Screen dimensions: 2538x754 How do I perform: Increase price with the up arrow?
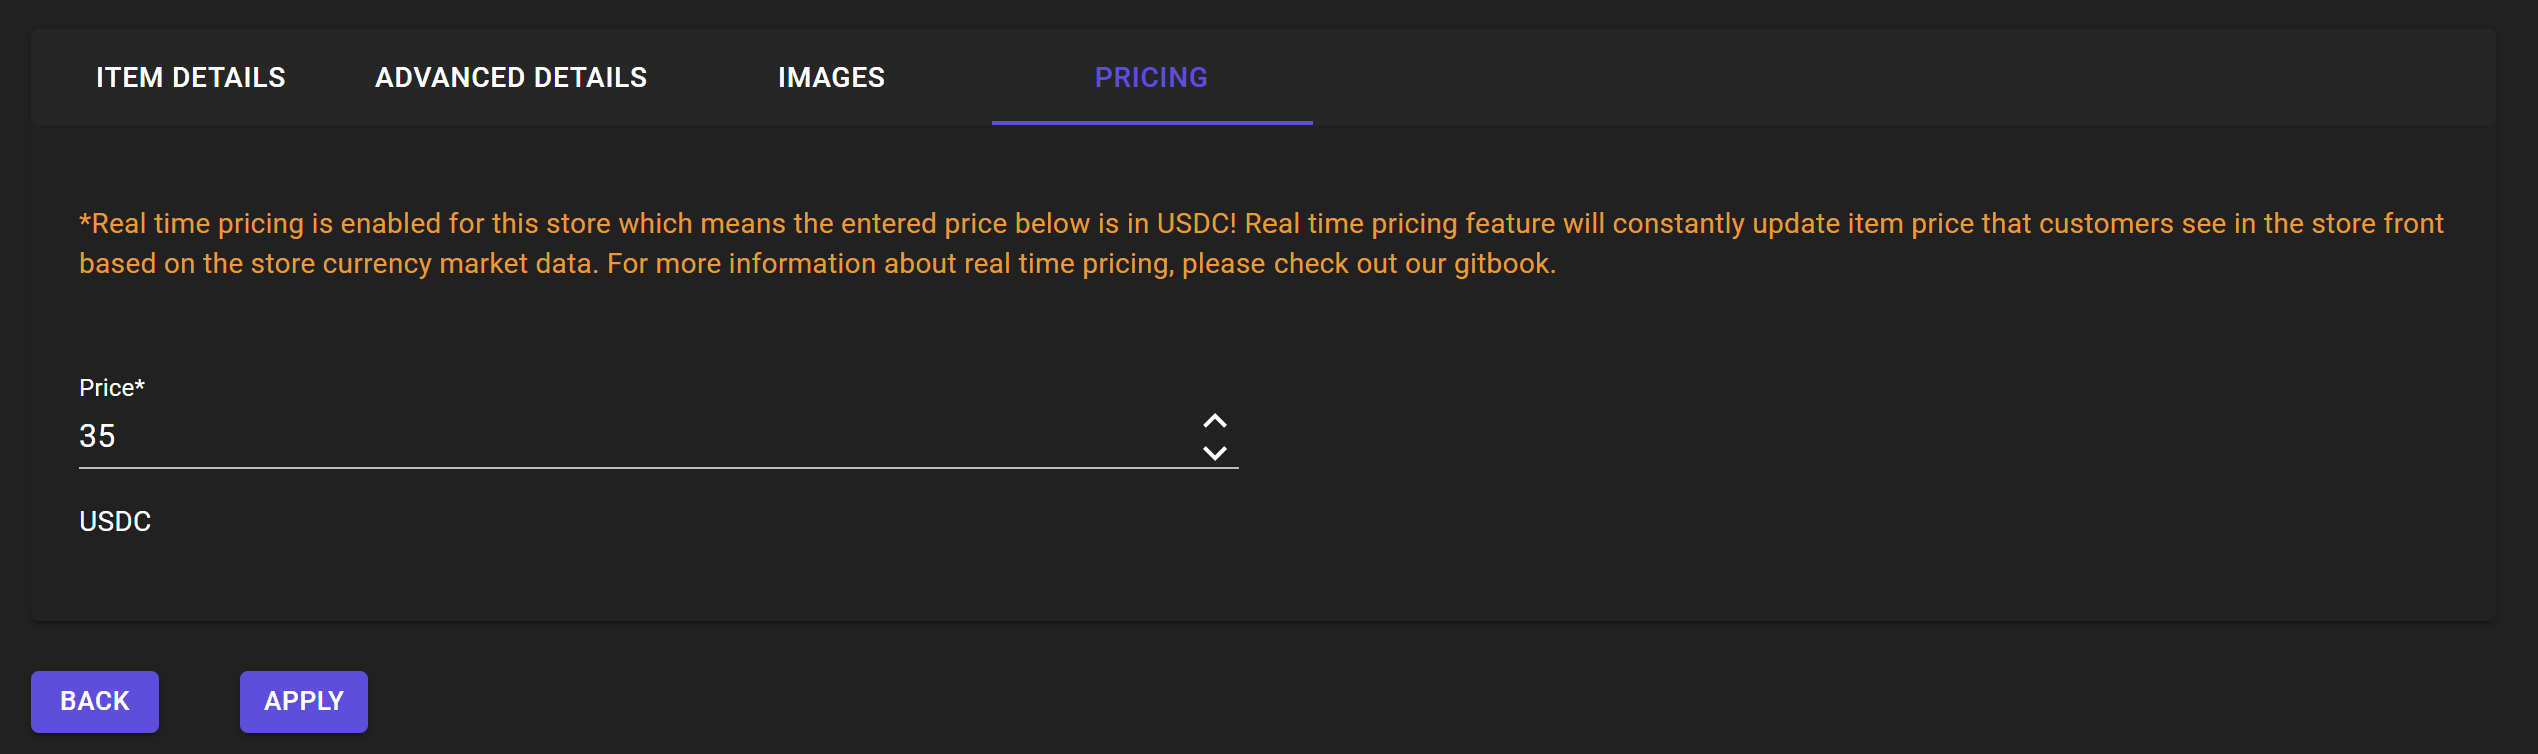point(1214,421)
